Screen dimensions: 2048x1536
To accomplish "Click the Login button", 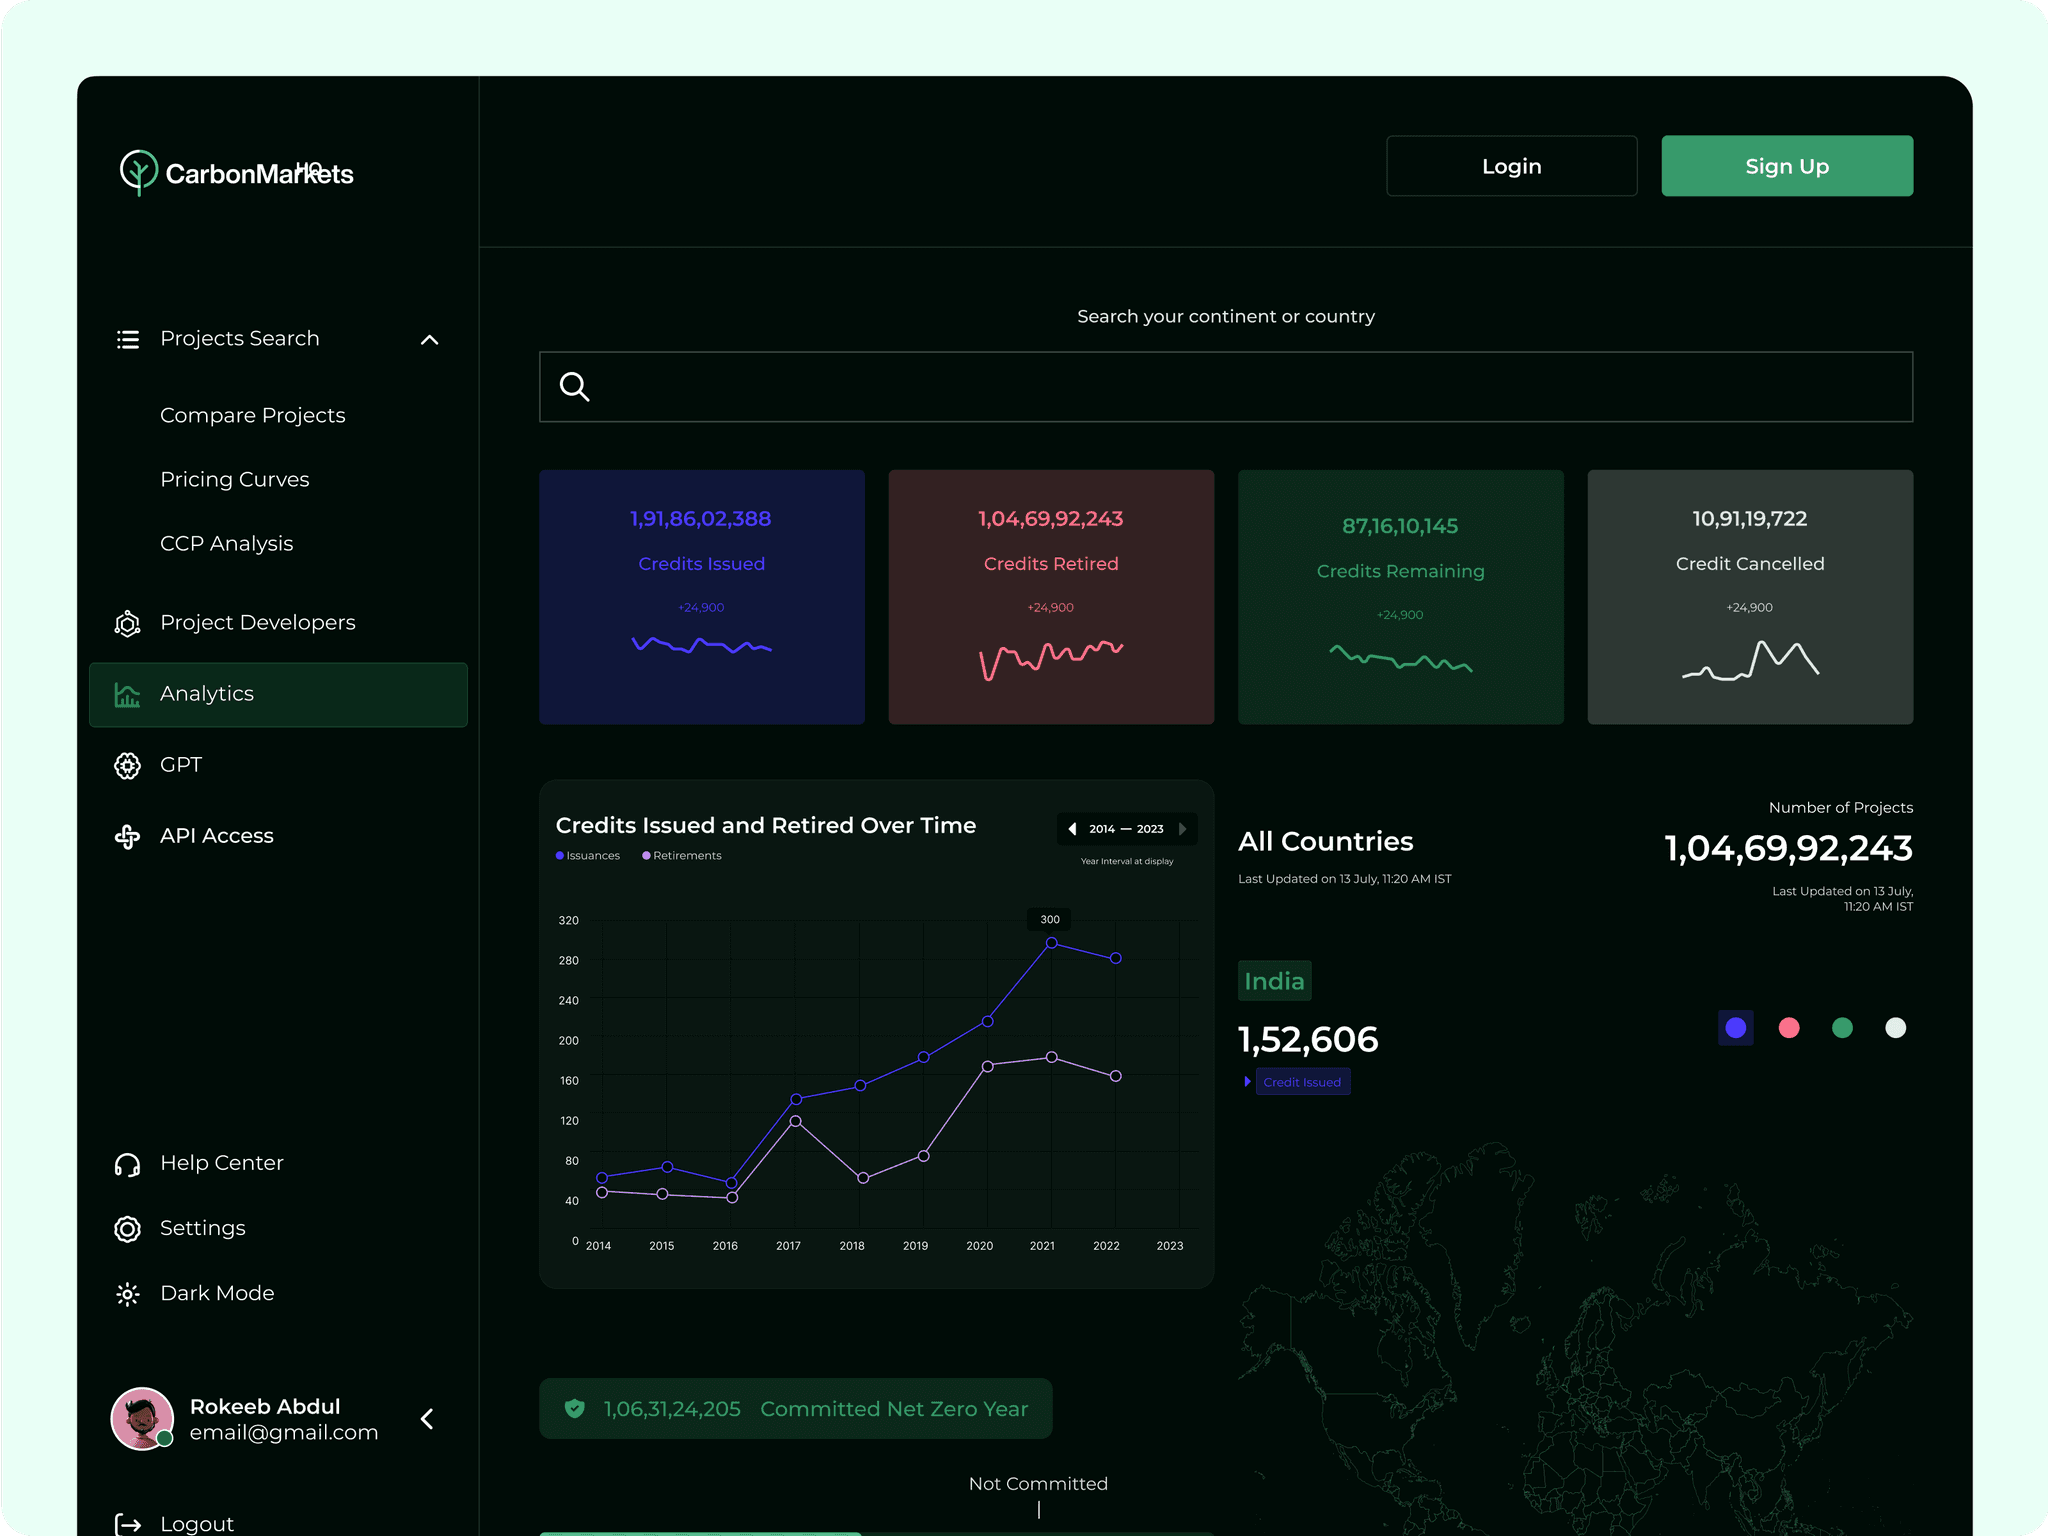I will [x=1511, y=166].
